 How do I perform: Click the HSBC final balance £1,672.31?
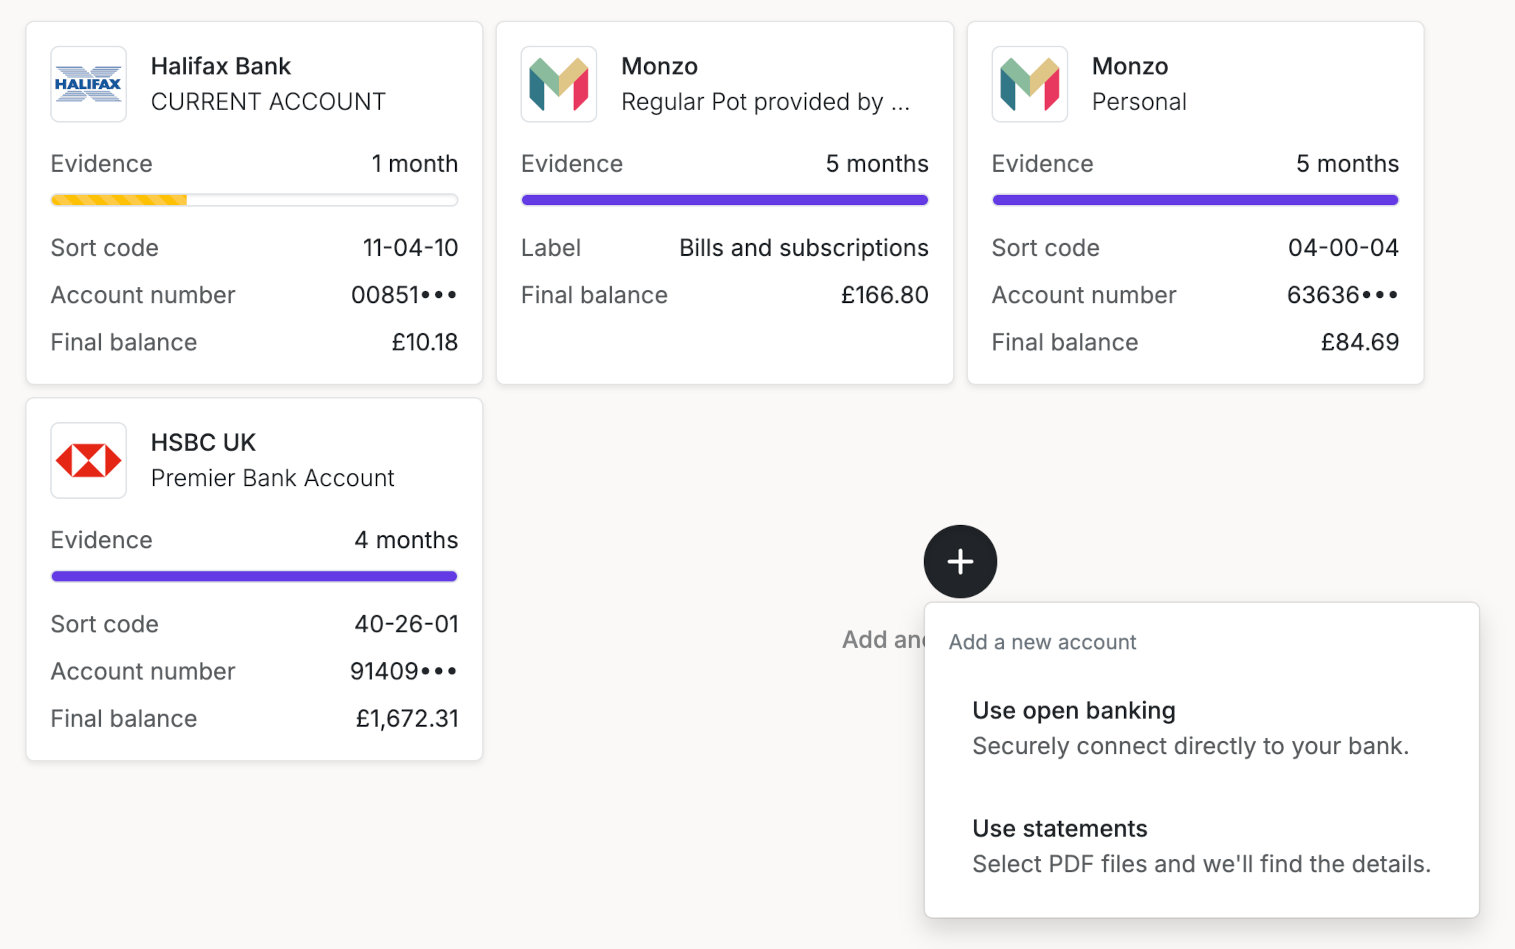407,719
